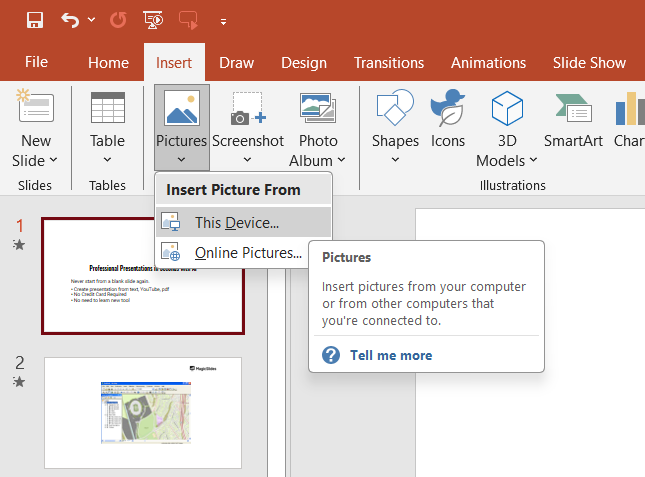Select the Insert ribbon tab
The width and height of the screenshot is (645, 477).
pyautogui.click(x=174, y=63)
